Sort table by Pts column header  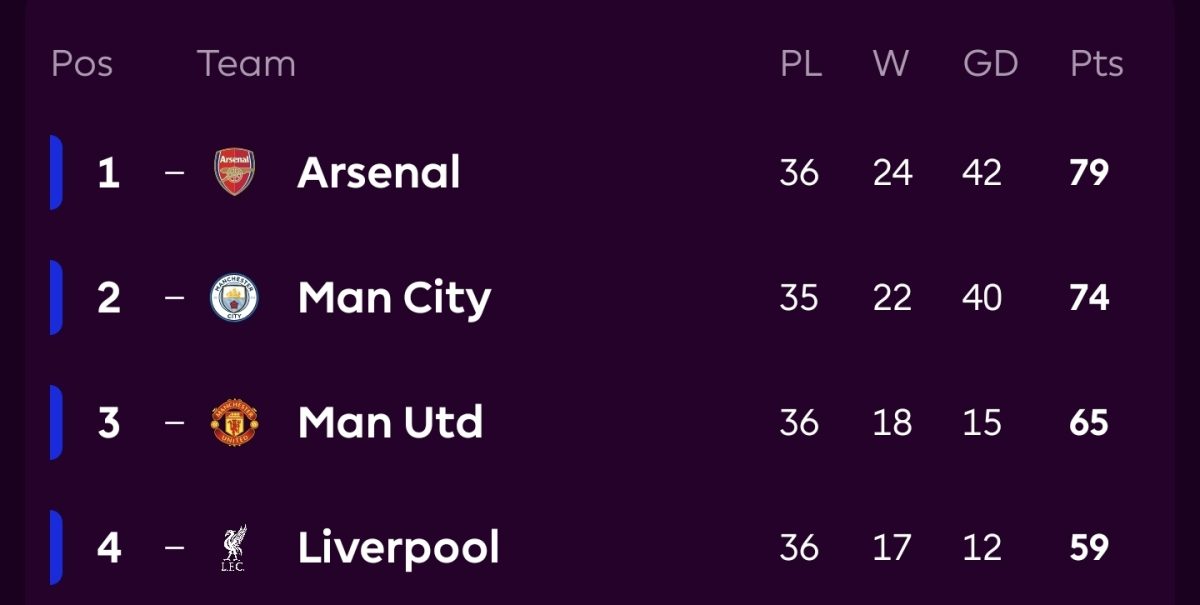click(1097, 64)
